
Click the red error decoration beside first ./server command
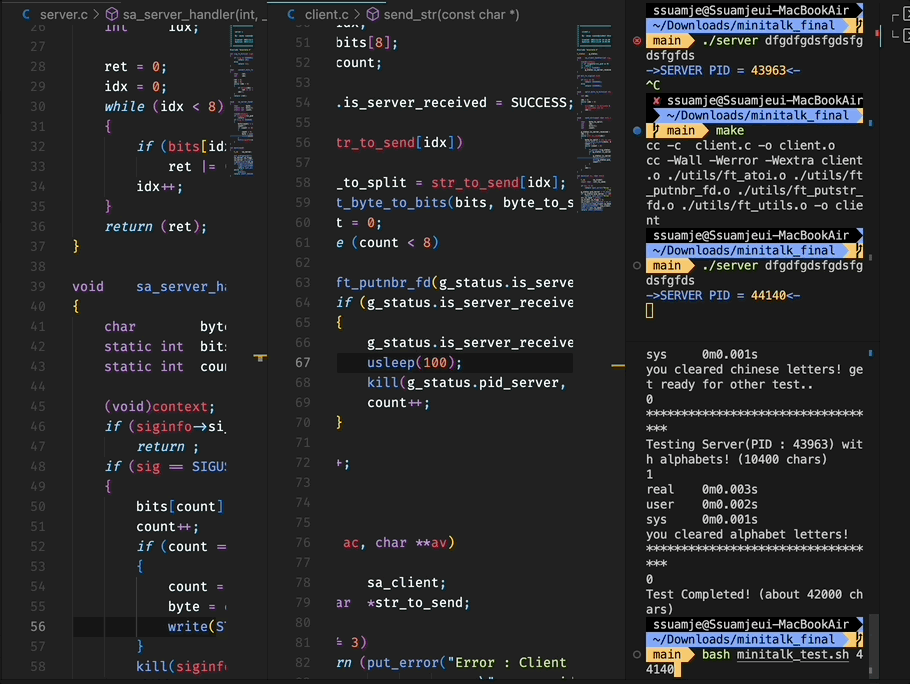[x=637, y=41]
